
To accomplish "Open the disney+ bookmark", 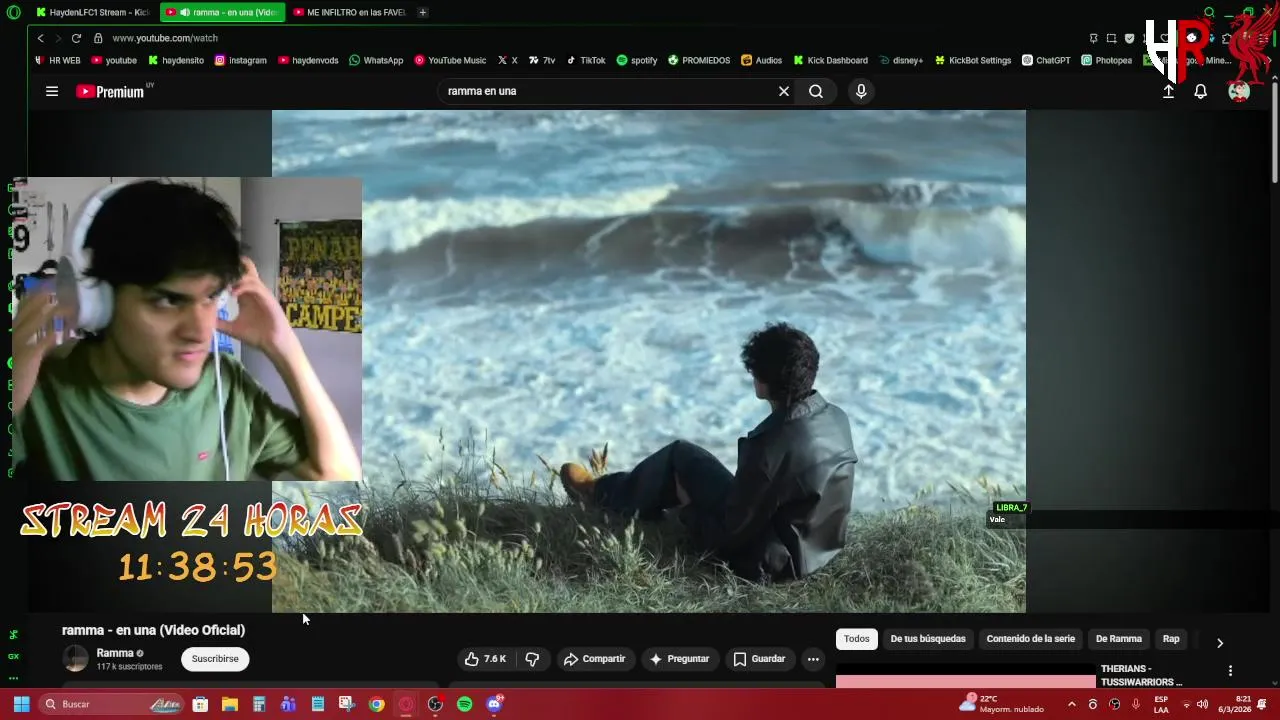I will pos(901,60).
